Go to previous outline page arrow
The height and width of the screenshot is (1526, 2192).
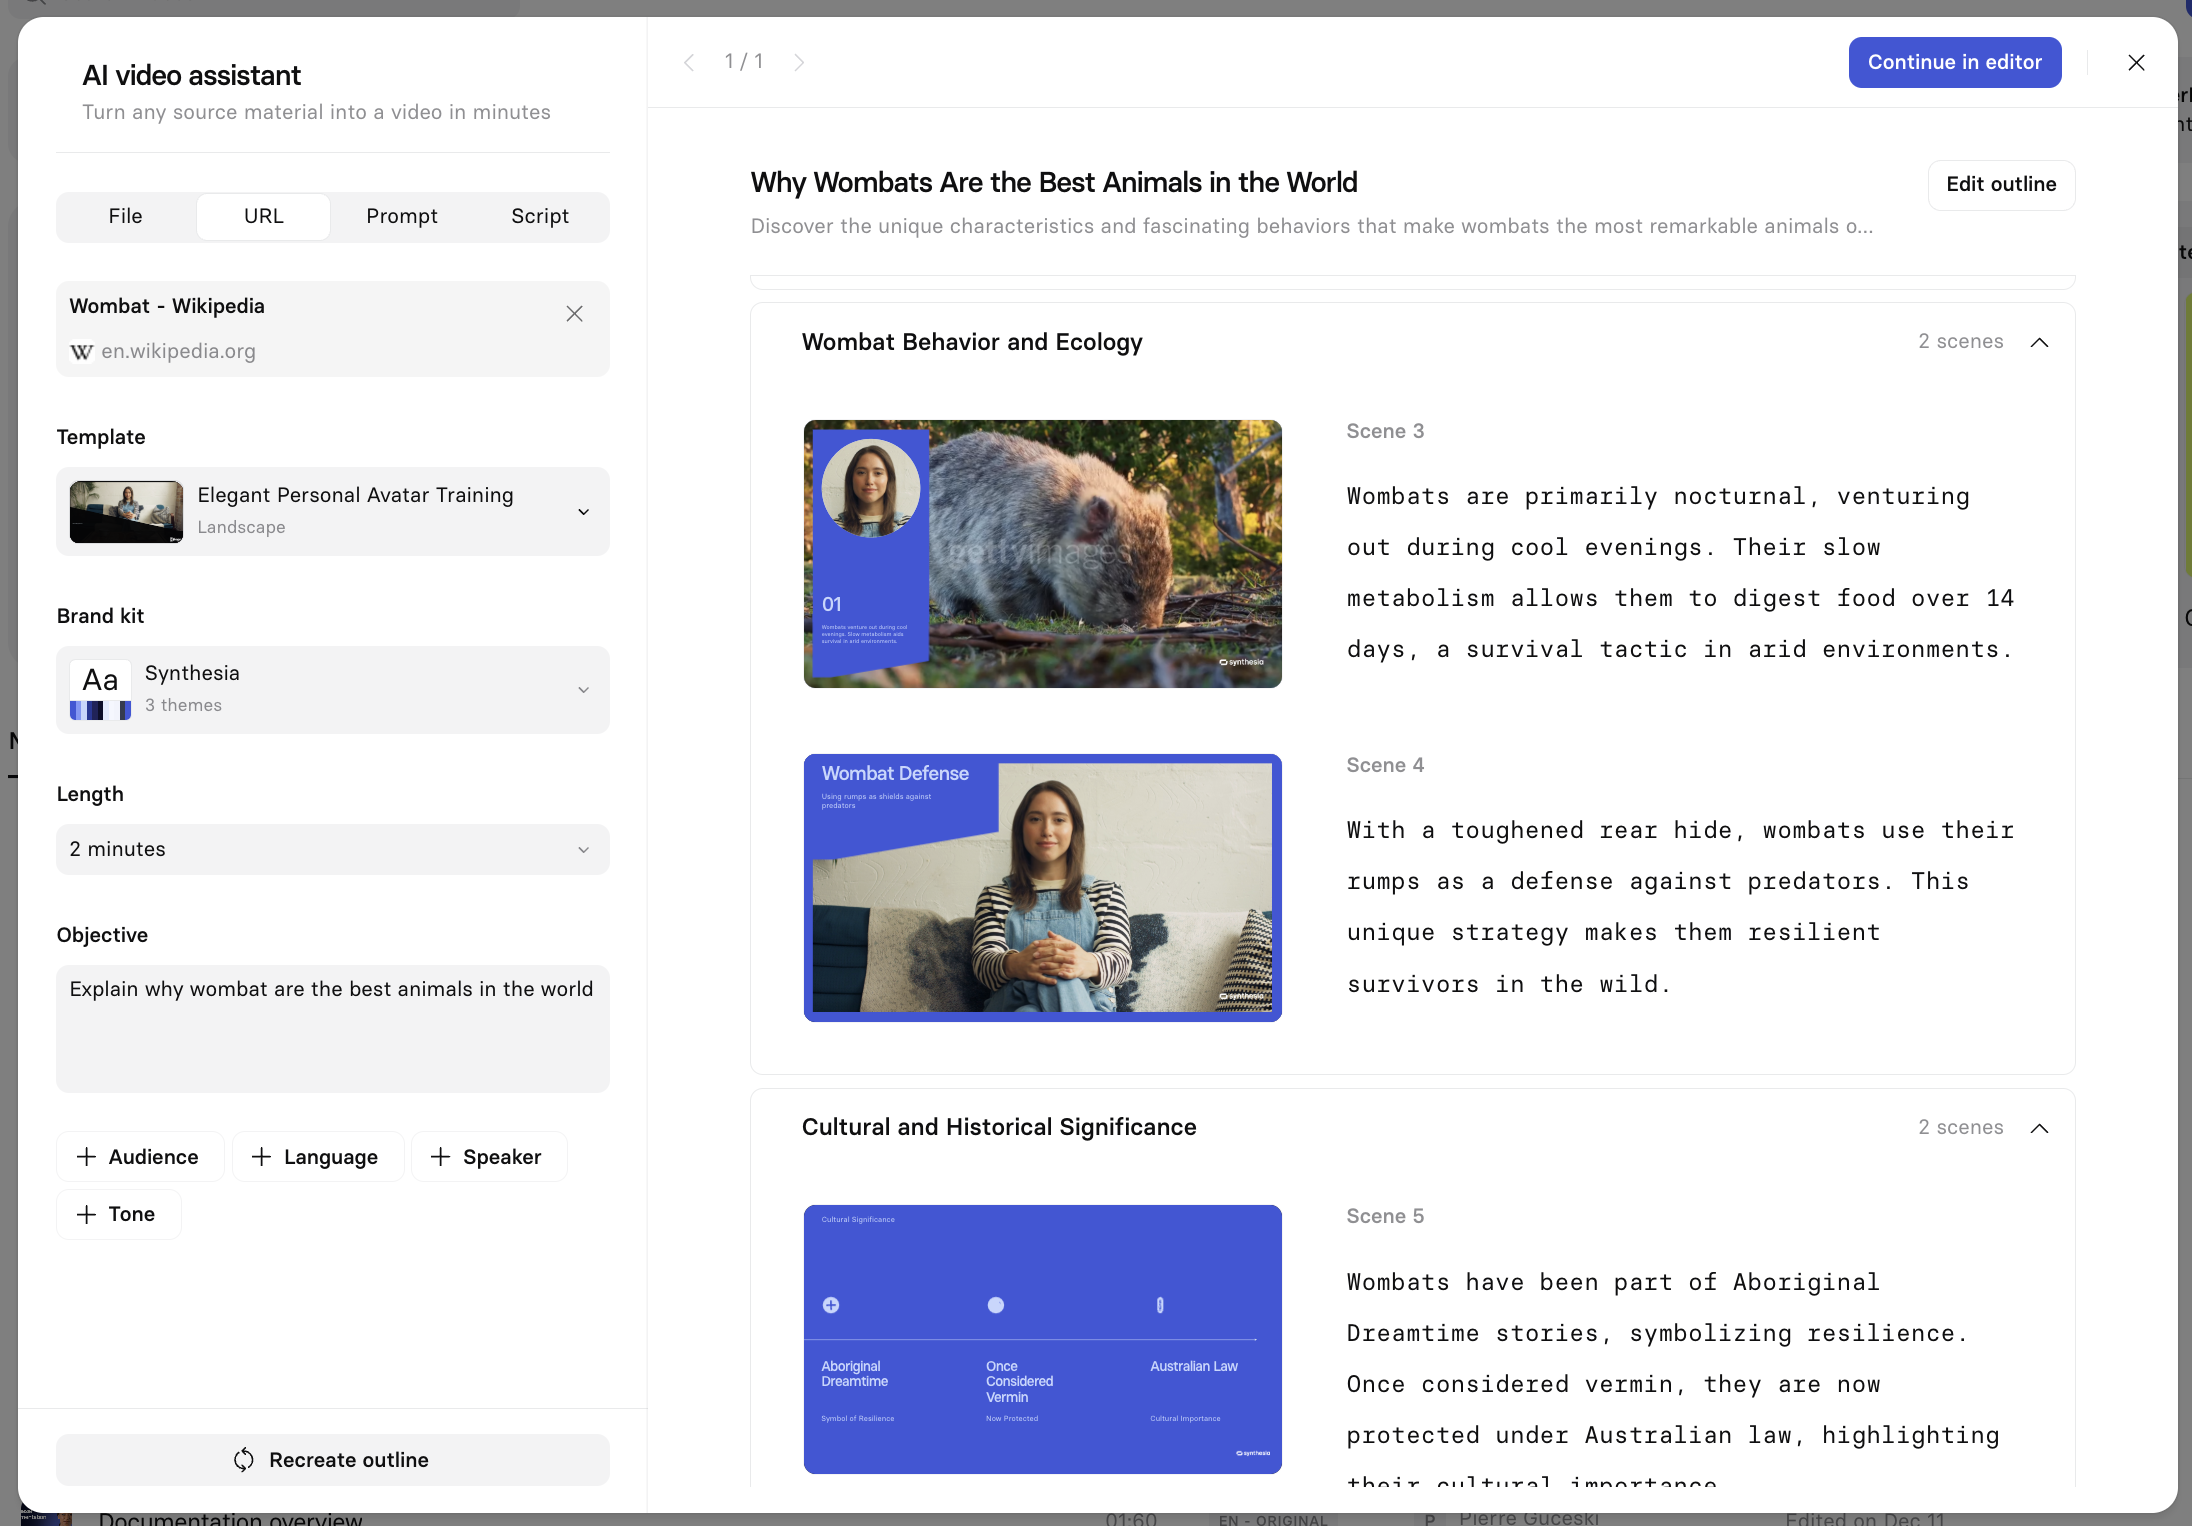pos(689,63)
